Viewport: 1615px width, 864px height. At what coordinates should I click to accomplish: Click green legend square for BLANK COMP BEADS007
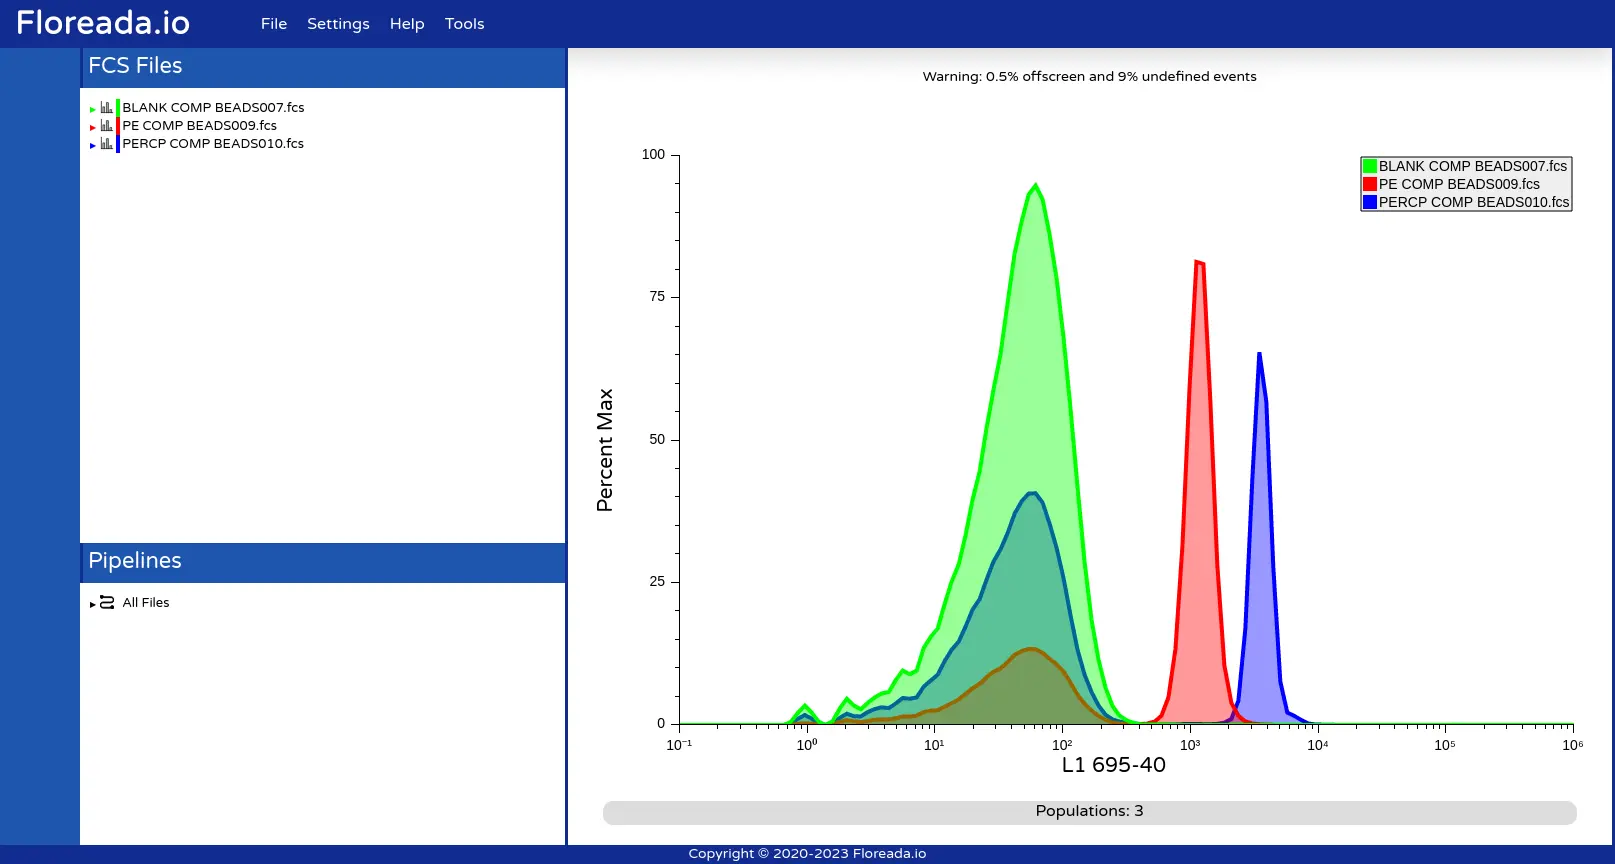(1369, 166)
